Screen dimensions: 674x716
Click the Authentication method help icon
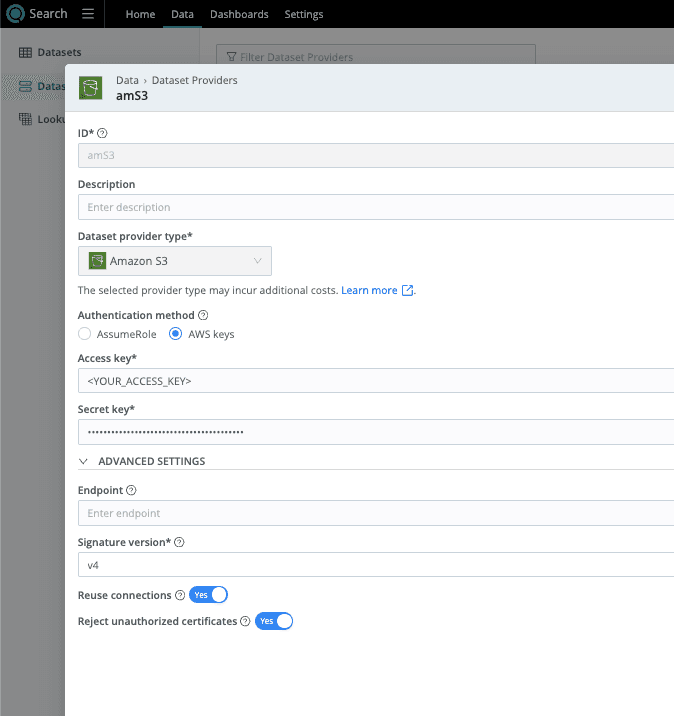point(203,315)
